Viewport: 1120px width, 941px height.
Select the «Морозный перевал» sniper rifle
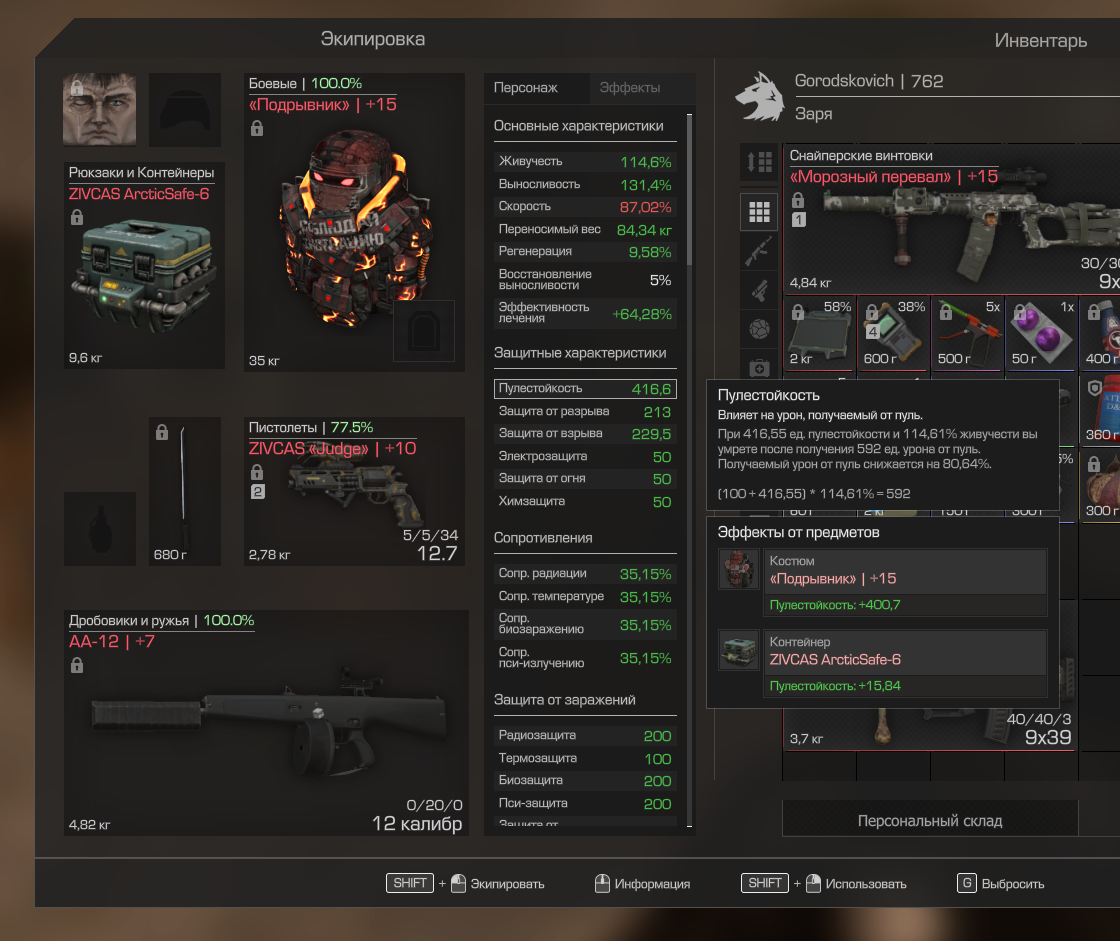(x=952, y=219)
